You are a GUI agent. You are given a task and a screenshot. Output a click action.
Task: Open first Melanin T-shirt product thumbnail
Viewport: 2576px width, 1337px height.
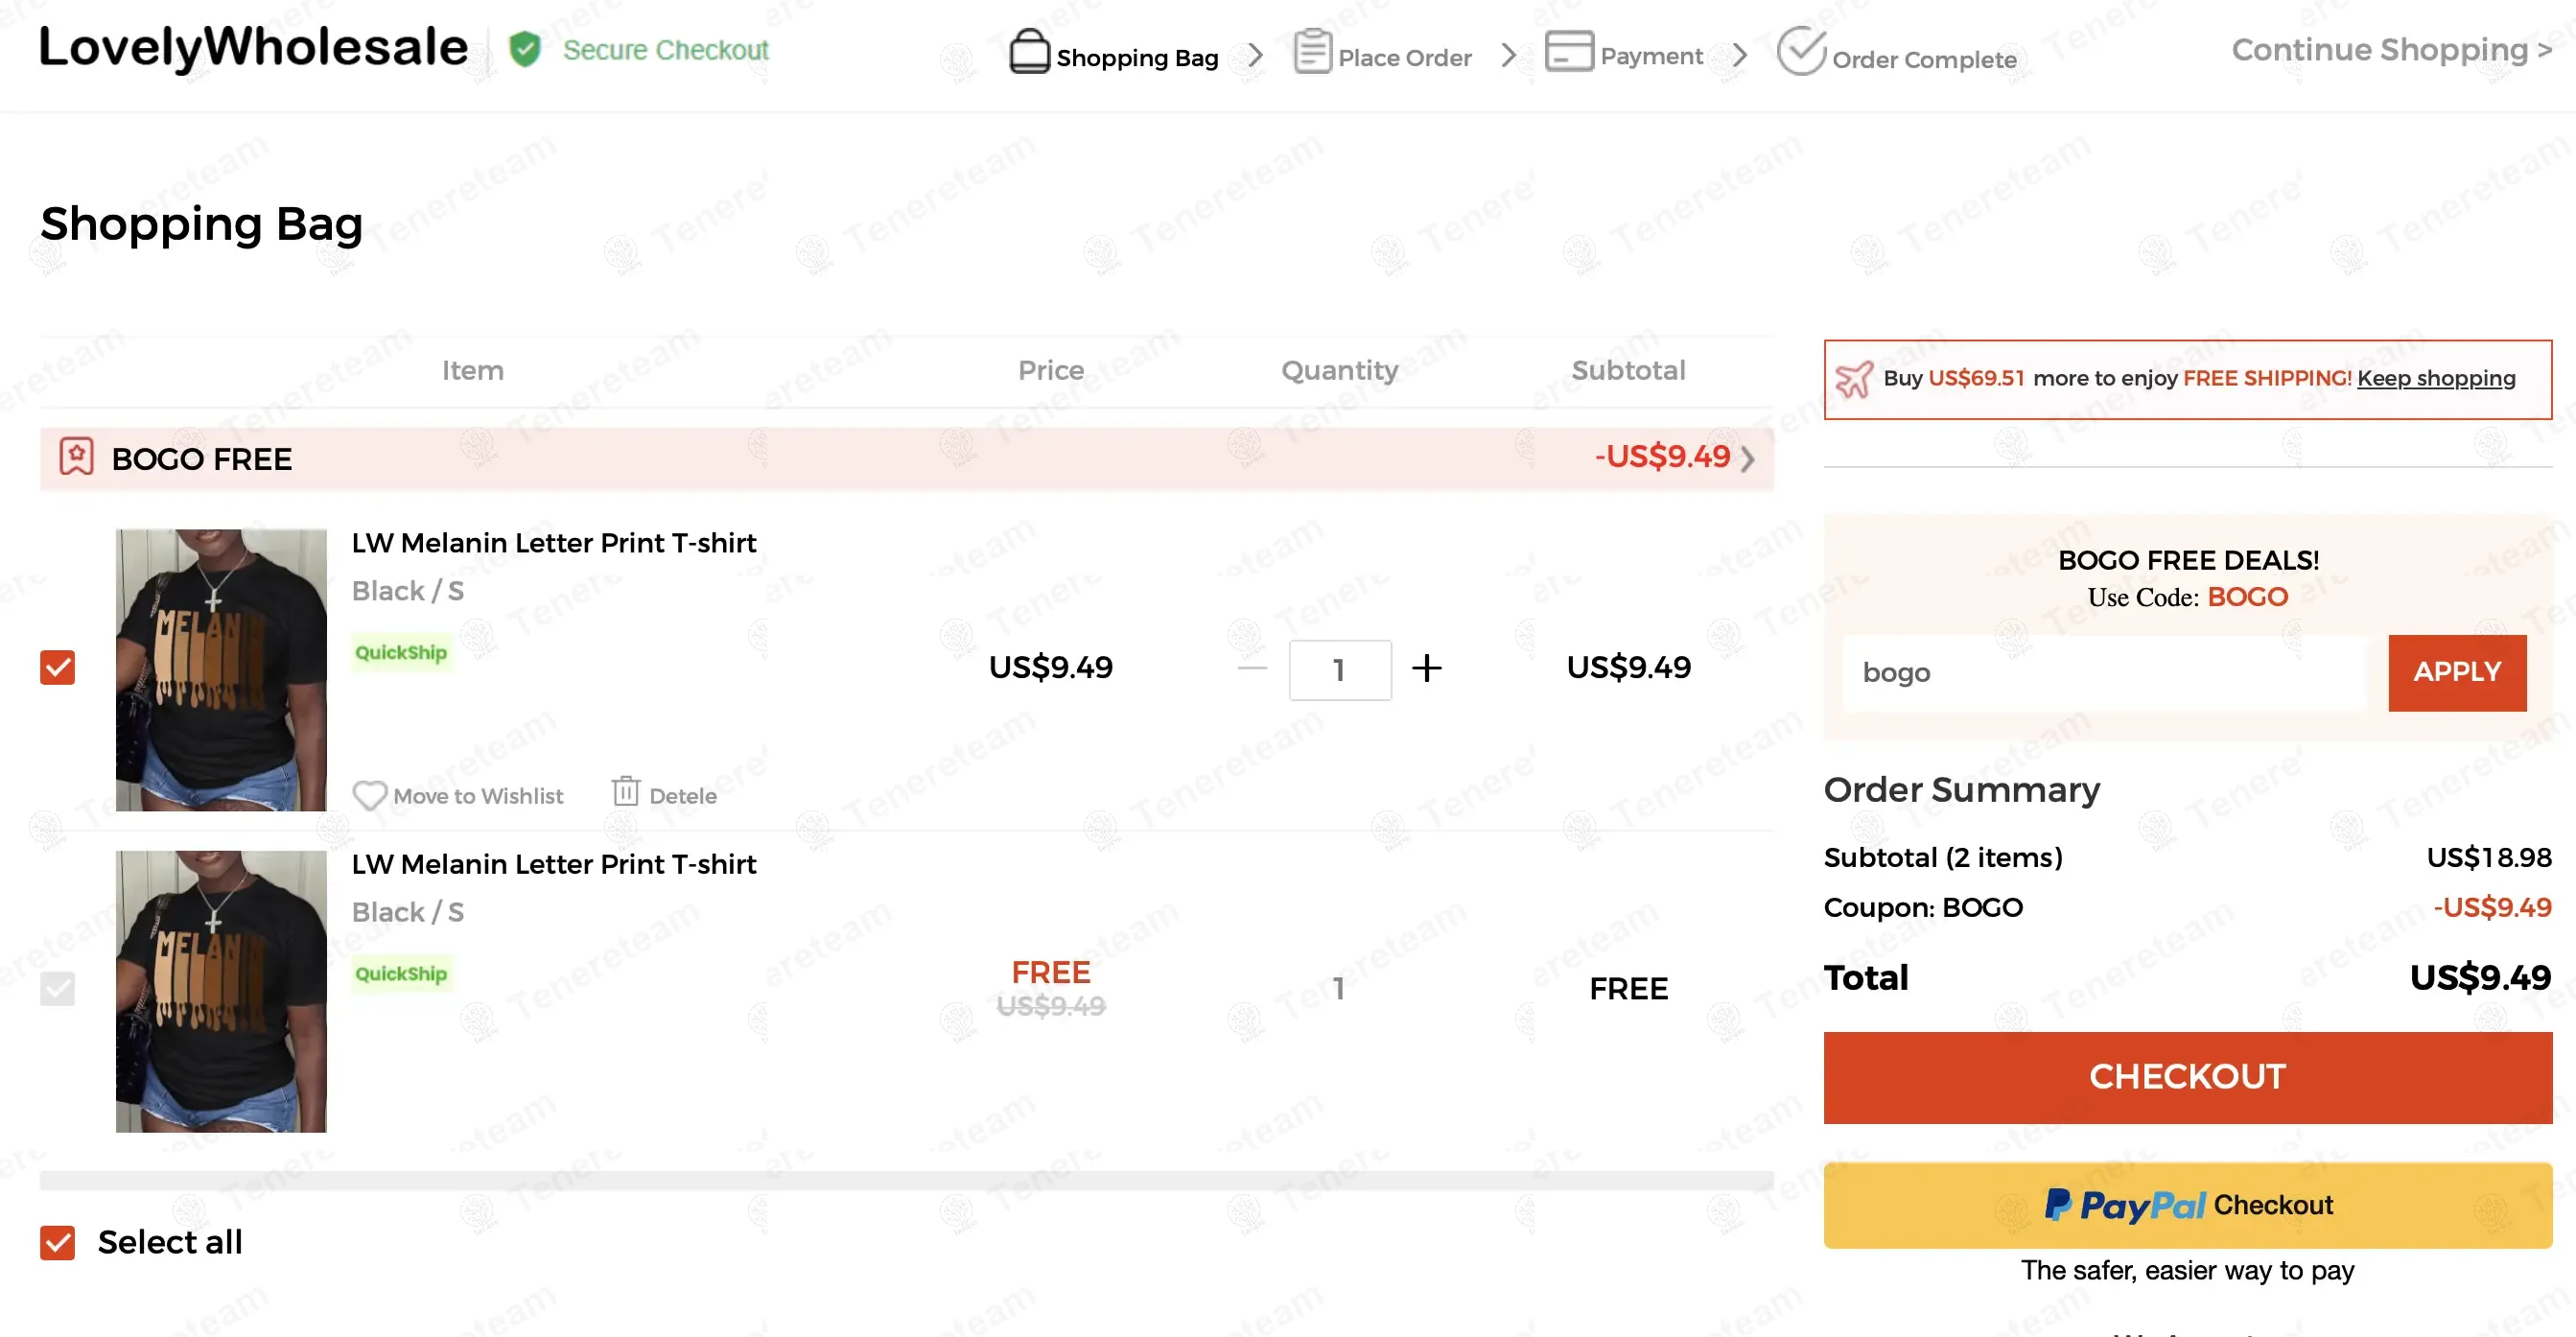(x=221, y=670)
